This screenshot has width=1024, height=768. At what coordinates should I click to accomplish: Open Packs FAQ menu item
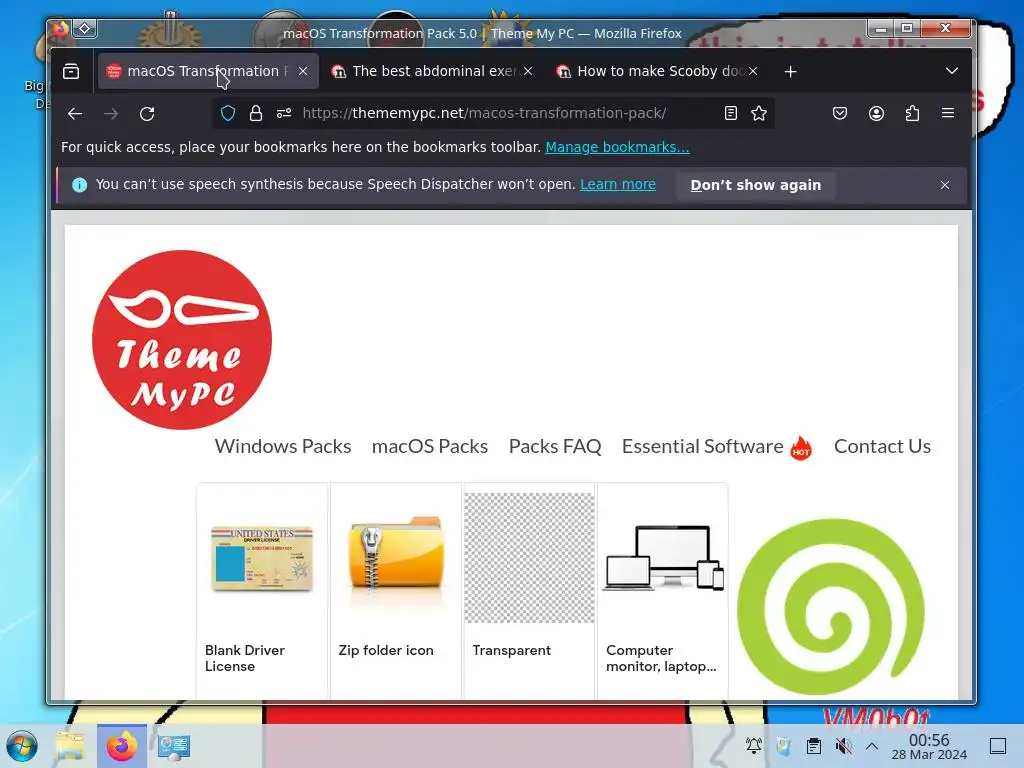point(555,446)
